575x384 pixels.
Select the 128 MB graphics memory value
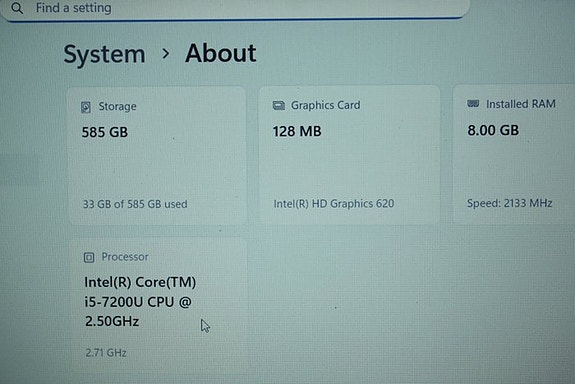click(297, 131)
